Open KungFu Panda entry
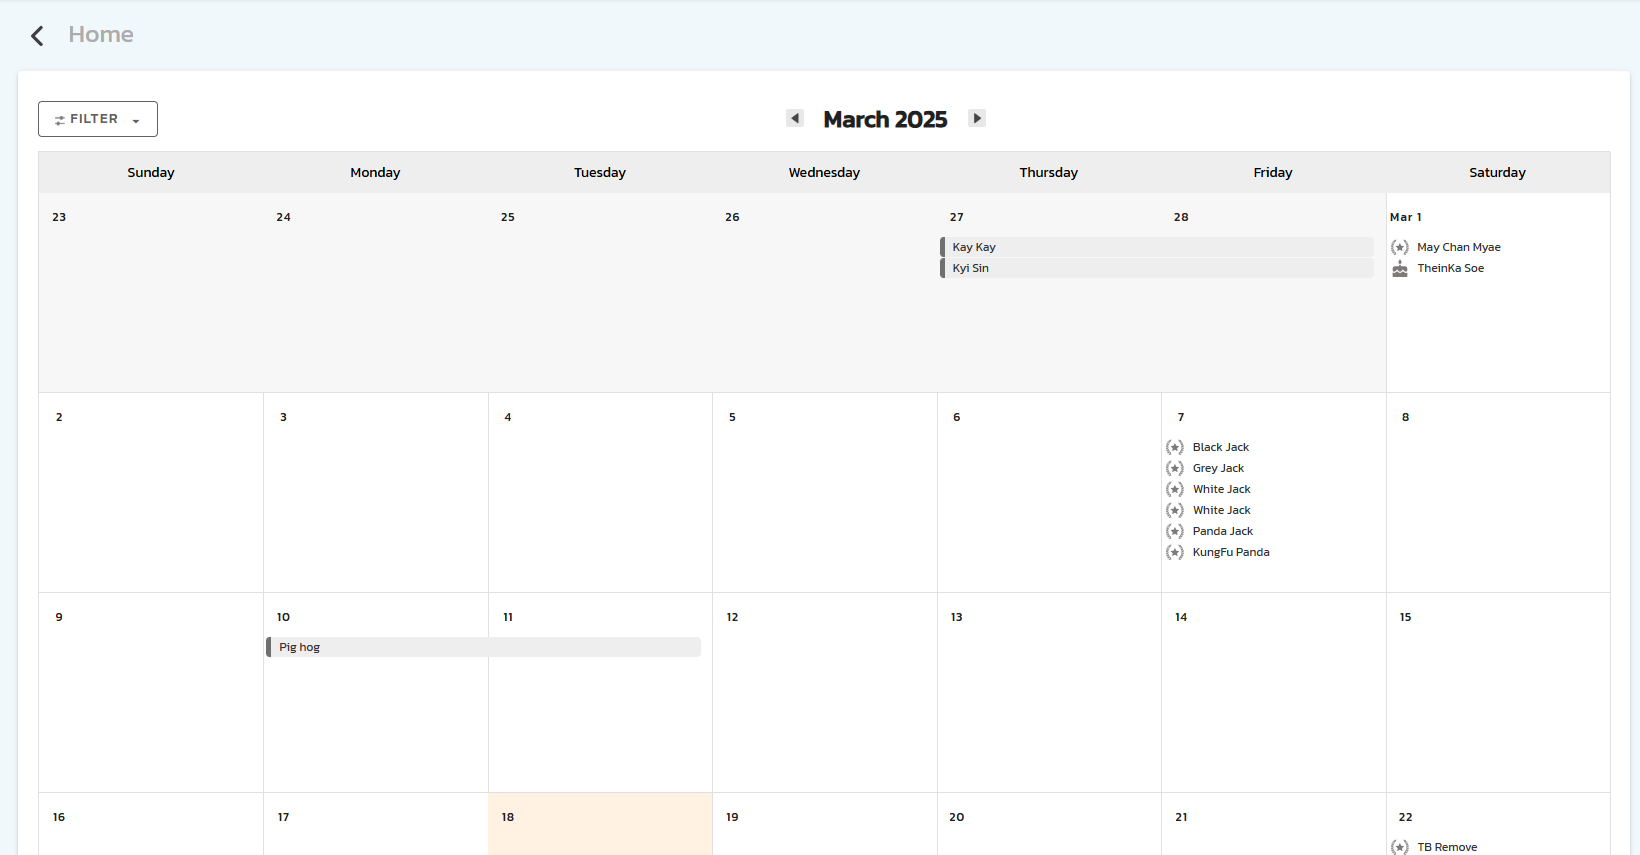The image size is (1640, 855). point(1231,552)
